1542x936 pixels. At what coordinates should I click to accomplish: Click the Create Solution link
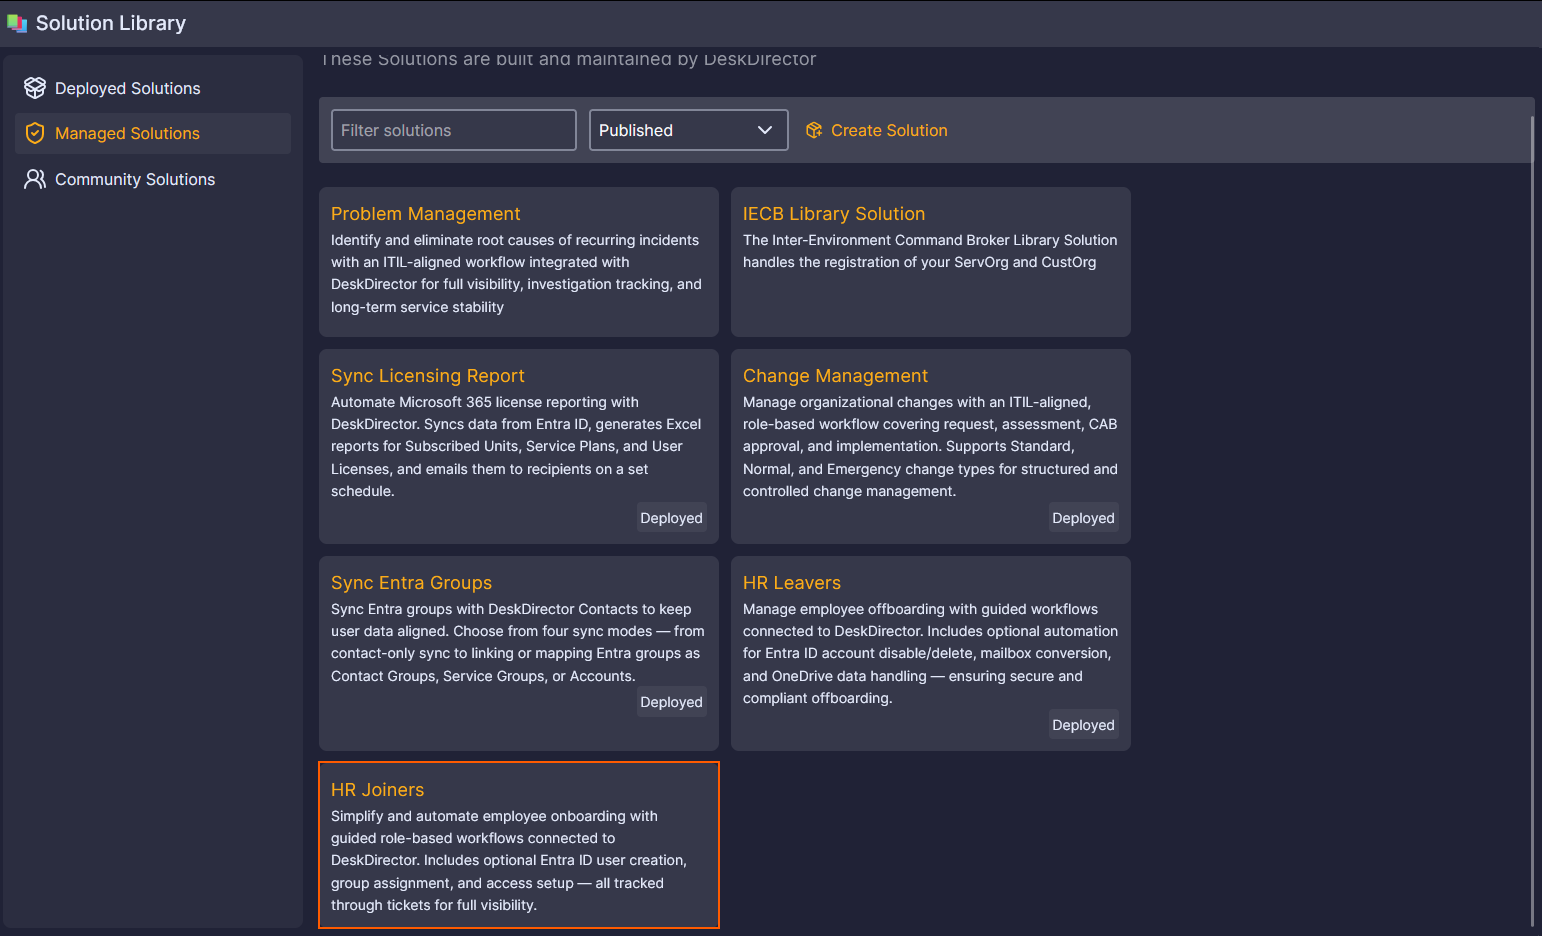[888, 130]
